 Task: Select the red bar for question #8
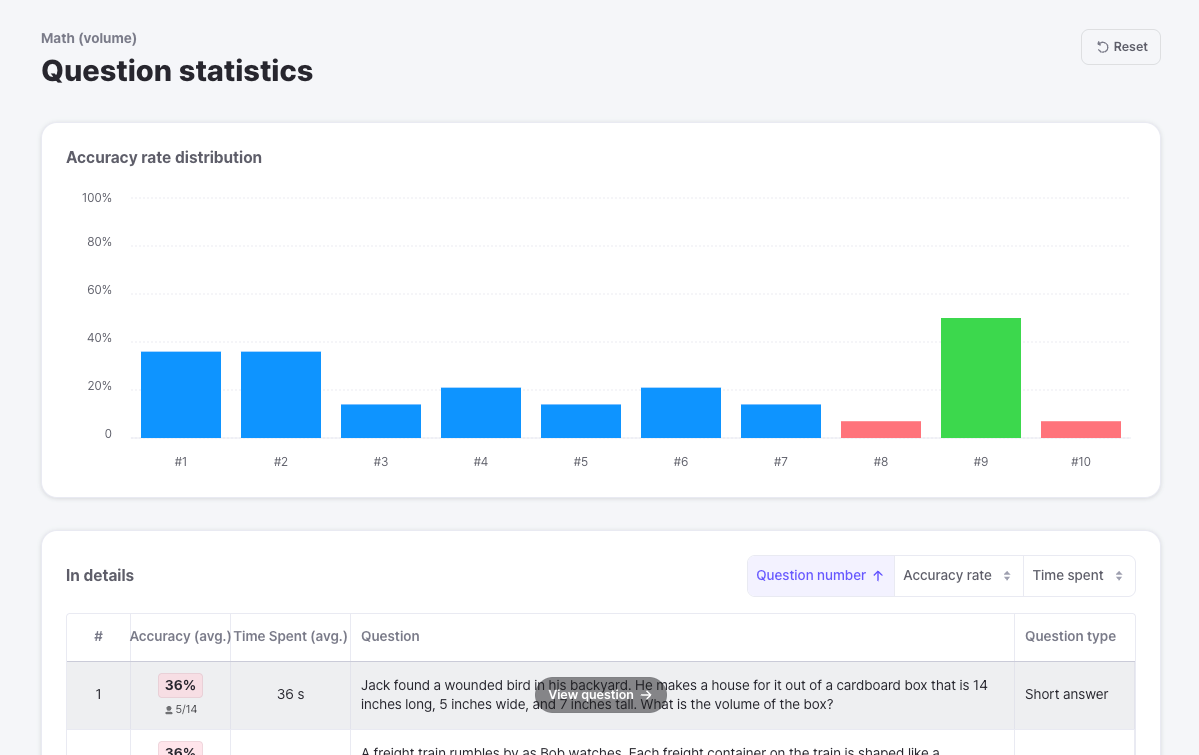(881, 430)
